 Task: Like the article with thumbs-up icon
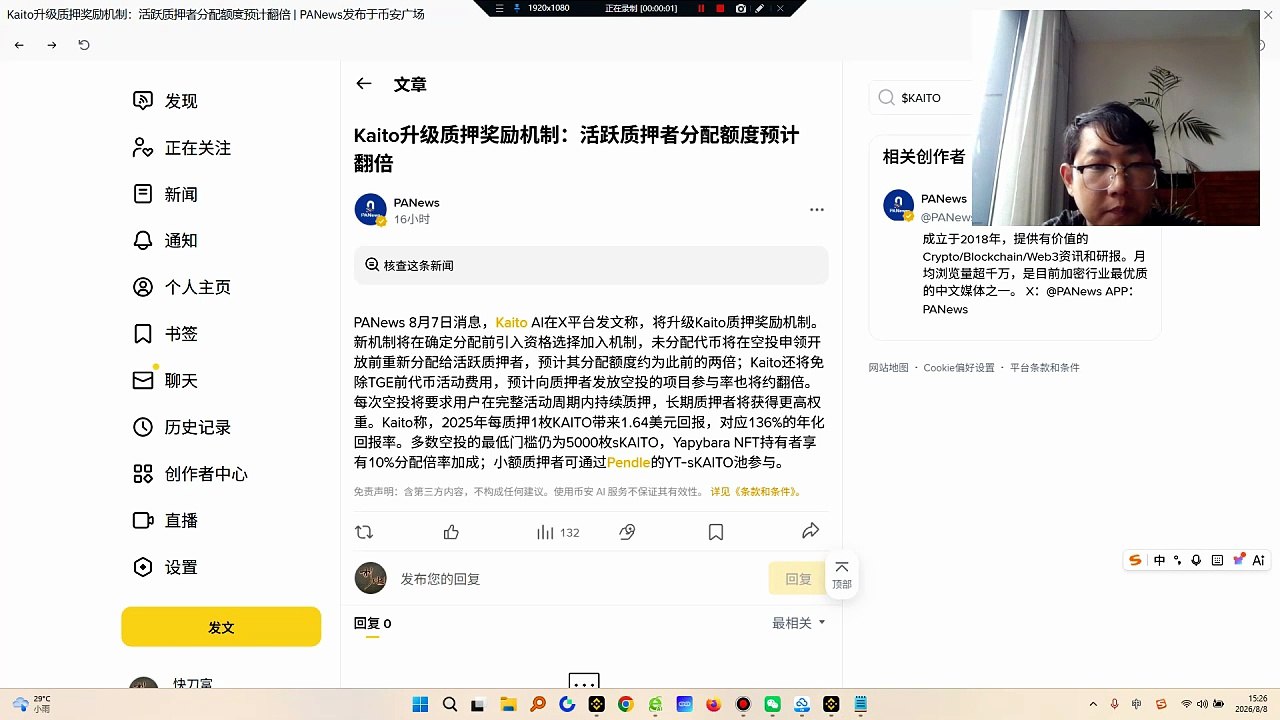(x=451, y=532)
